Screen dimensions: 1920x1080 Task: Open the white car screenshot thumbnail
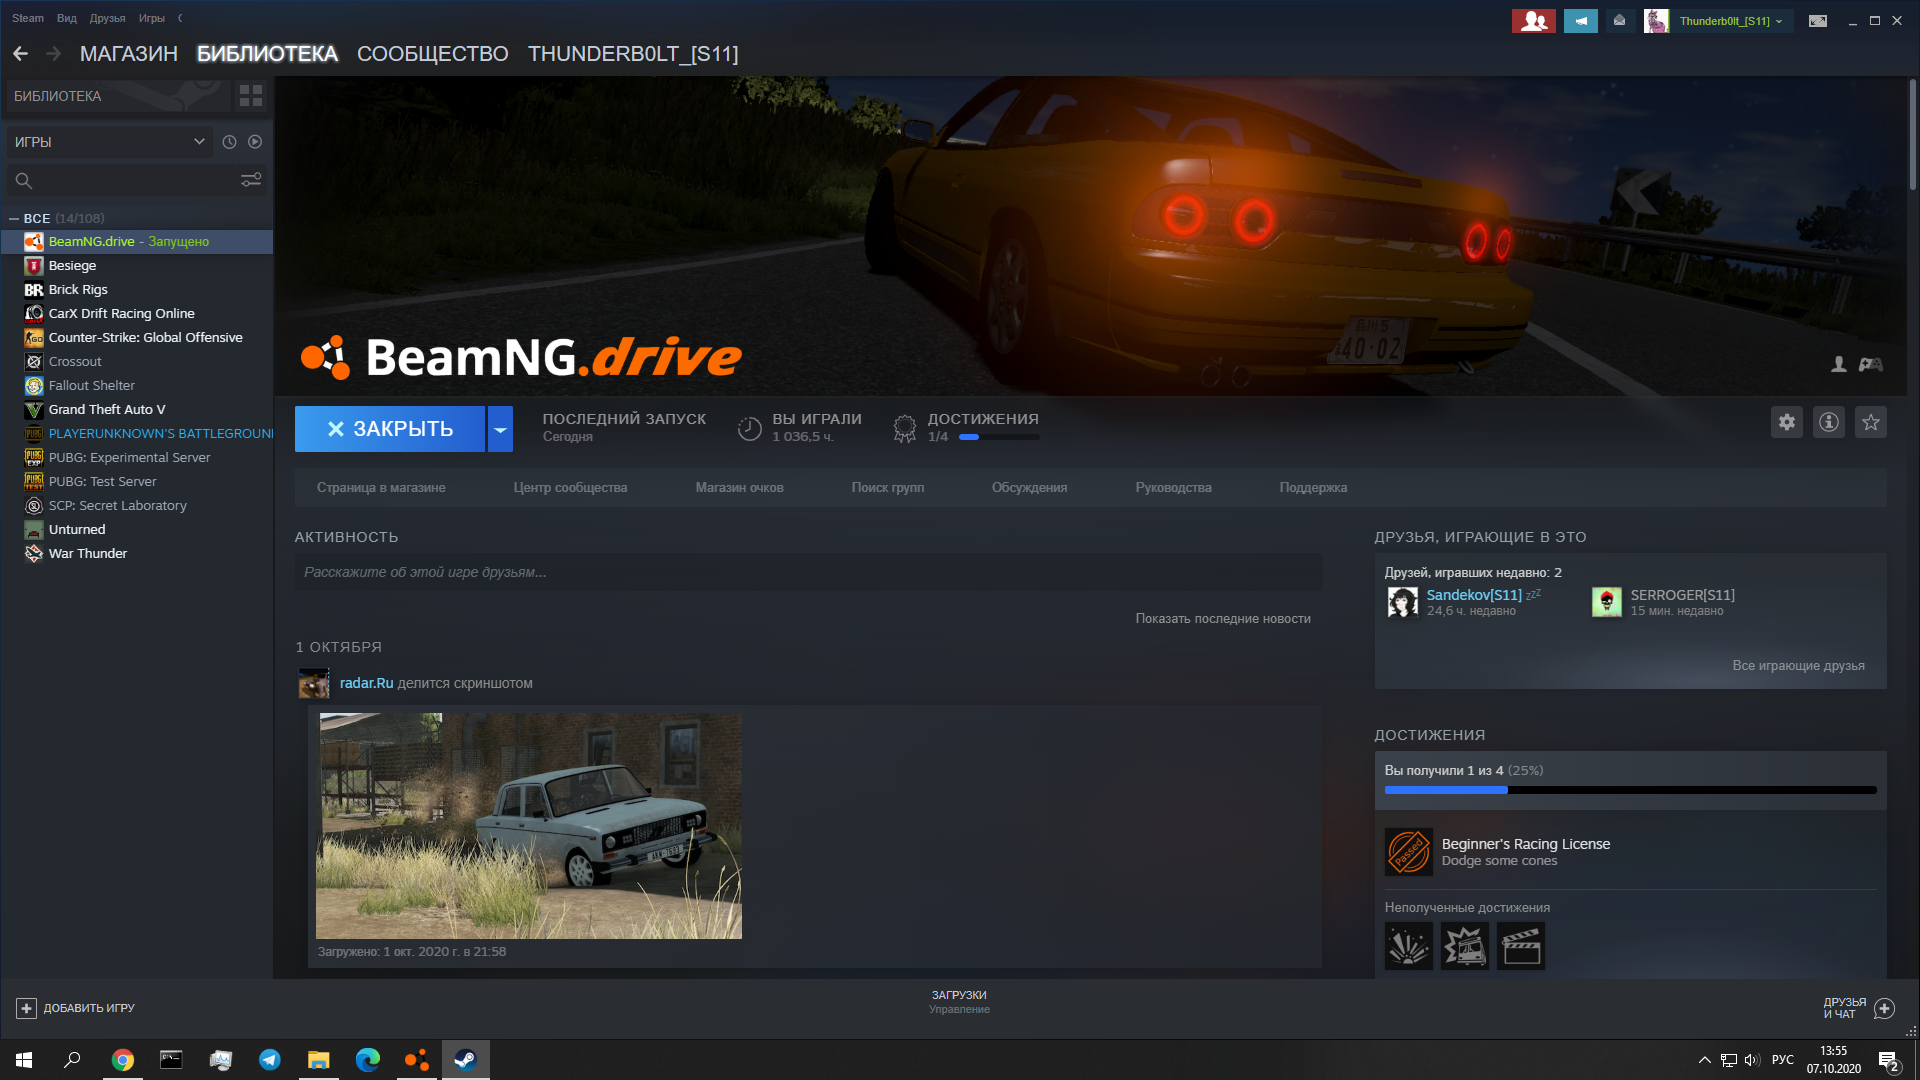[x=529, y=826]
